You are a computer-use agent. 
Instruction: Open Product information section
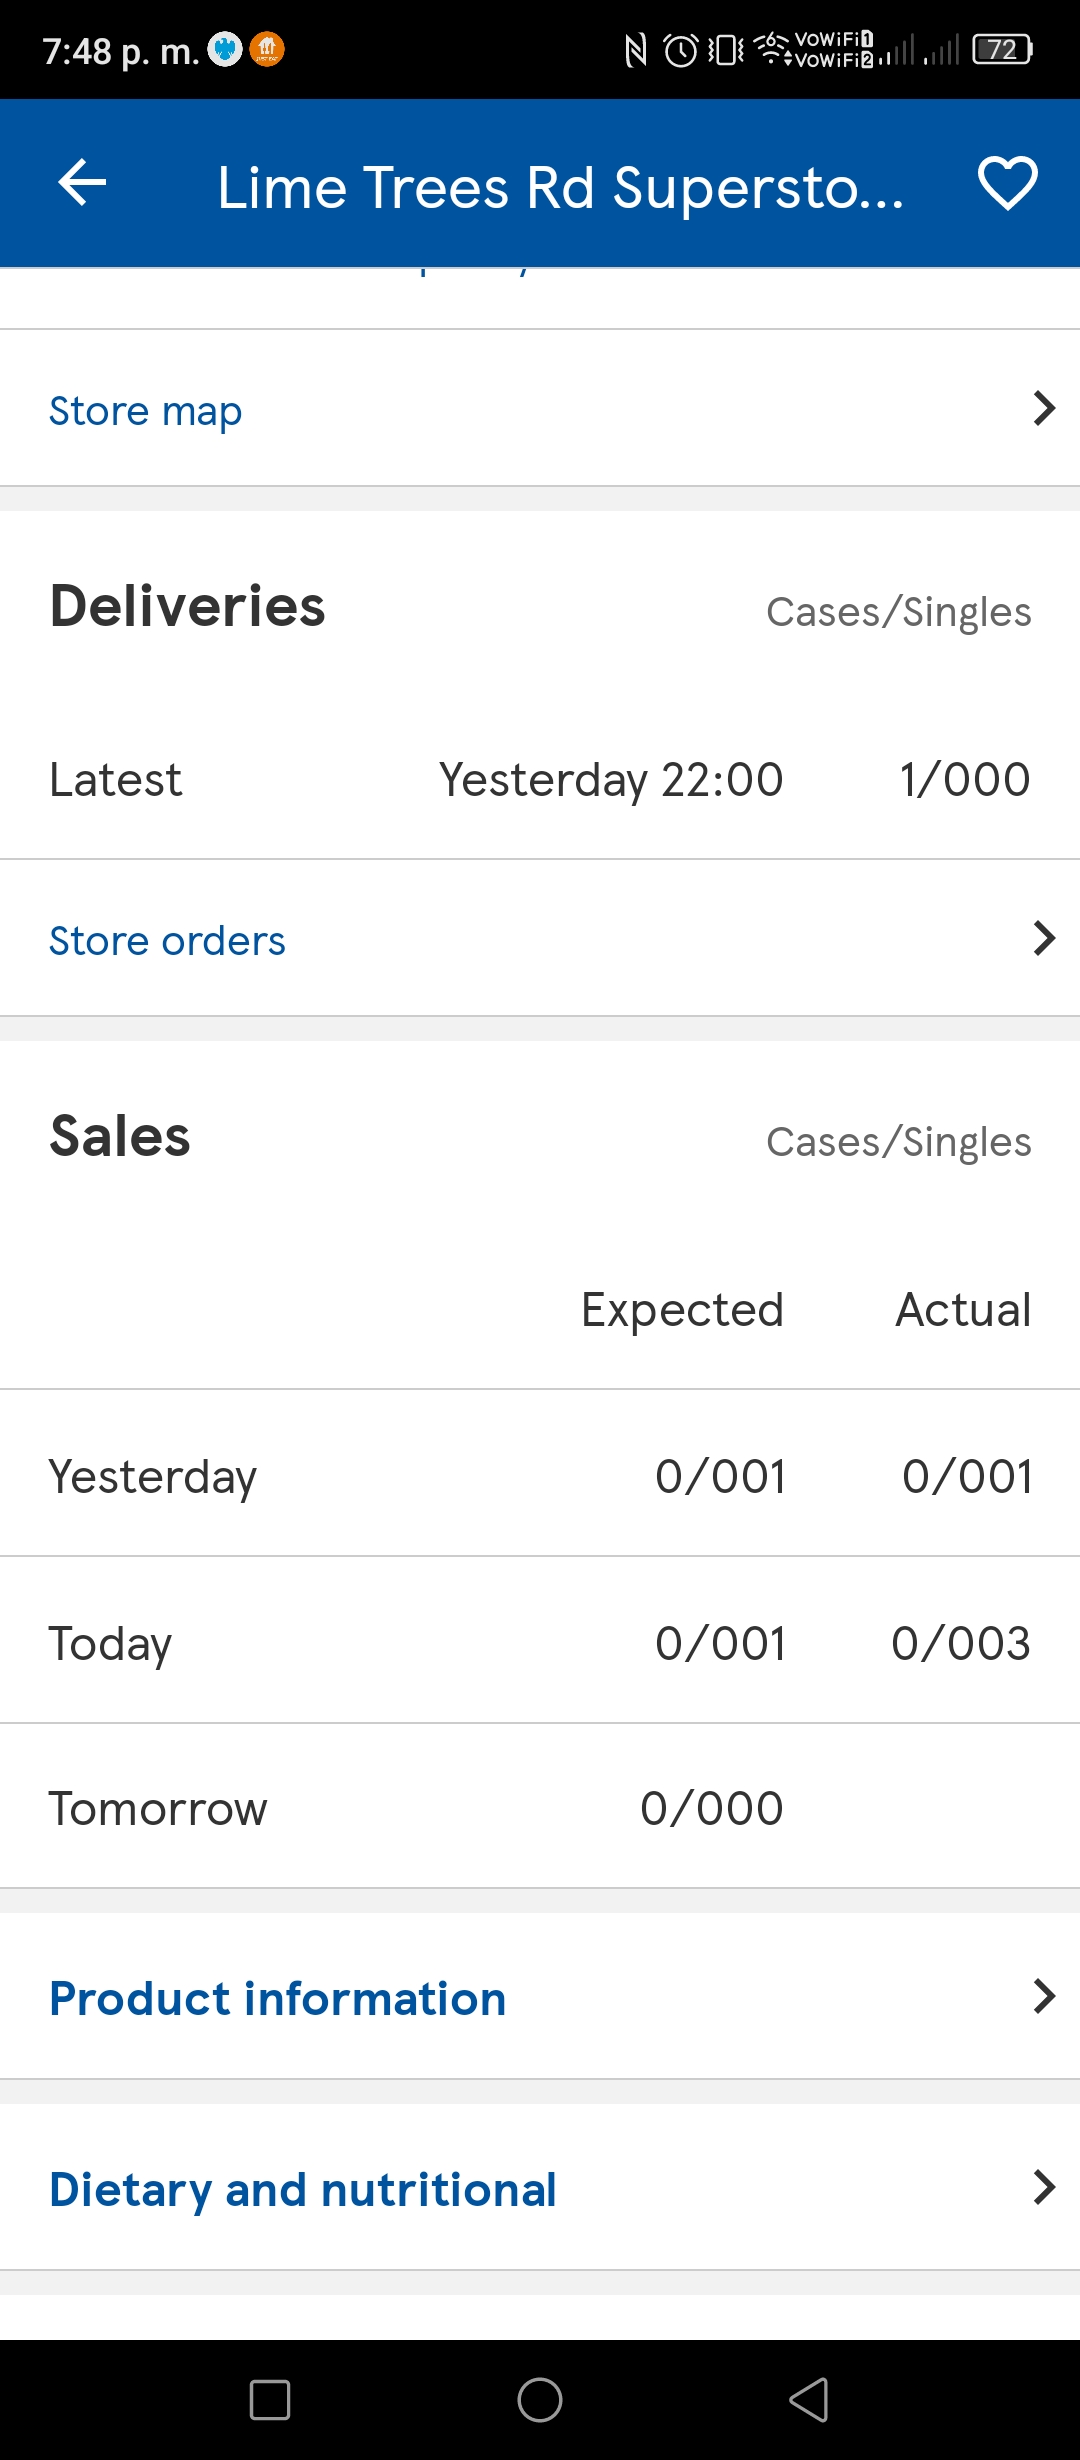pyautogui.click(x=540, y=1997)
